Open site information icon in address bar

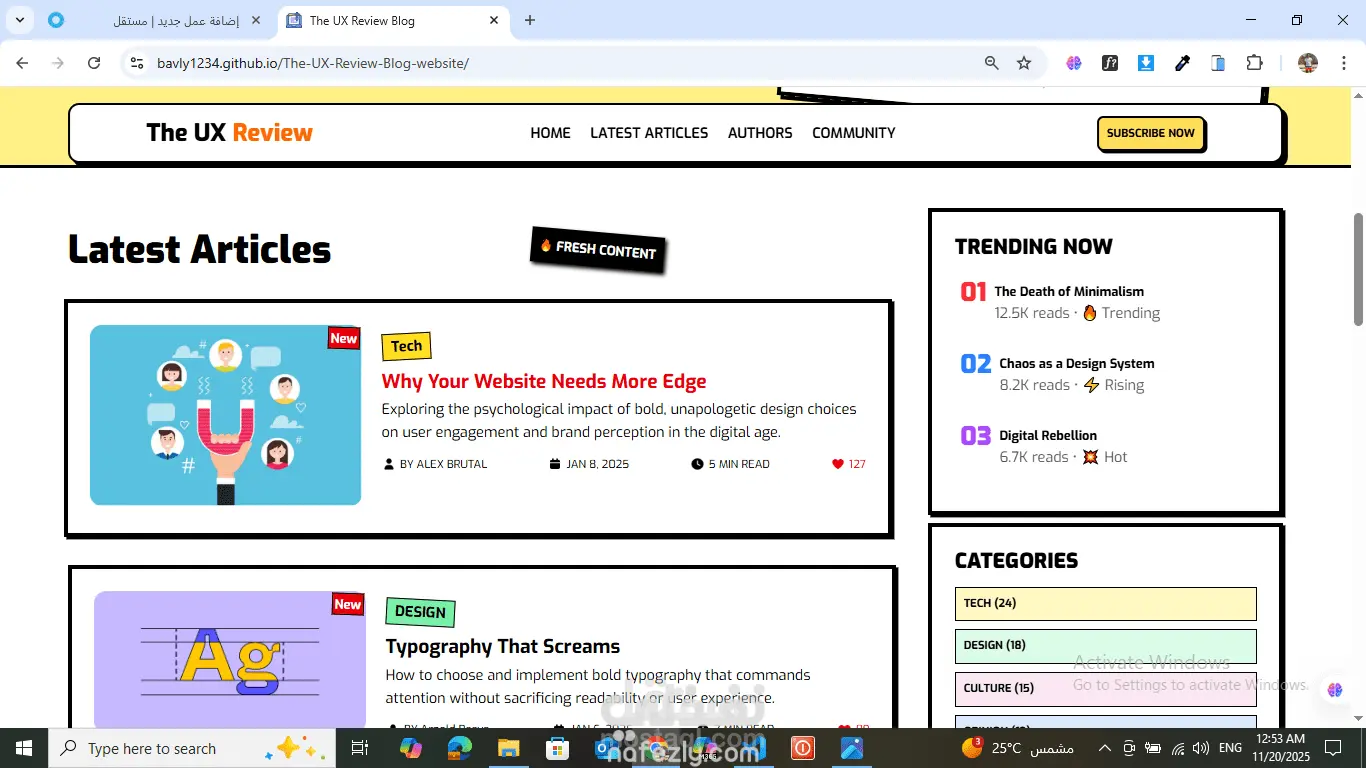[x=137, y=63]
